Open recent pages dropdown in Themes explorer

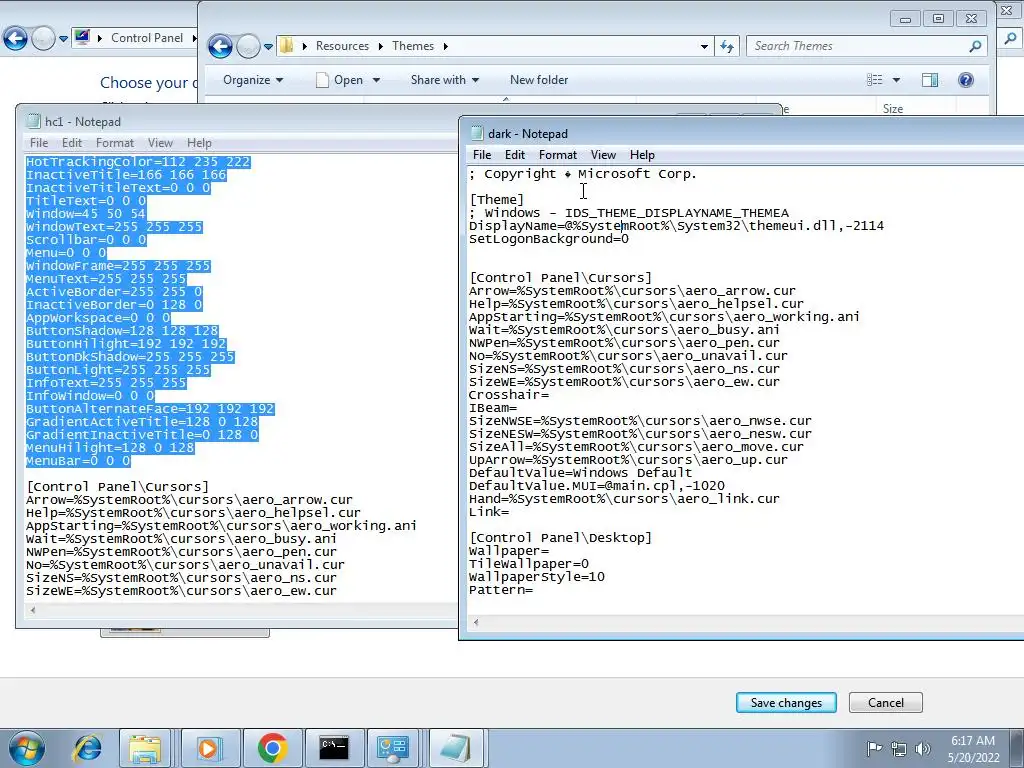[268, 47]
